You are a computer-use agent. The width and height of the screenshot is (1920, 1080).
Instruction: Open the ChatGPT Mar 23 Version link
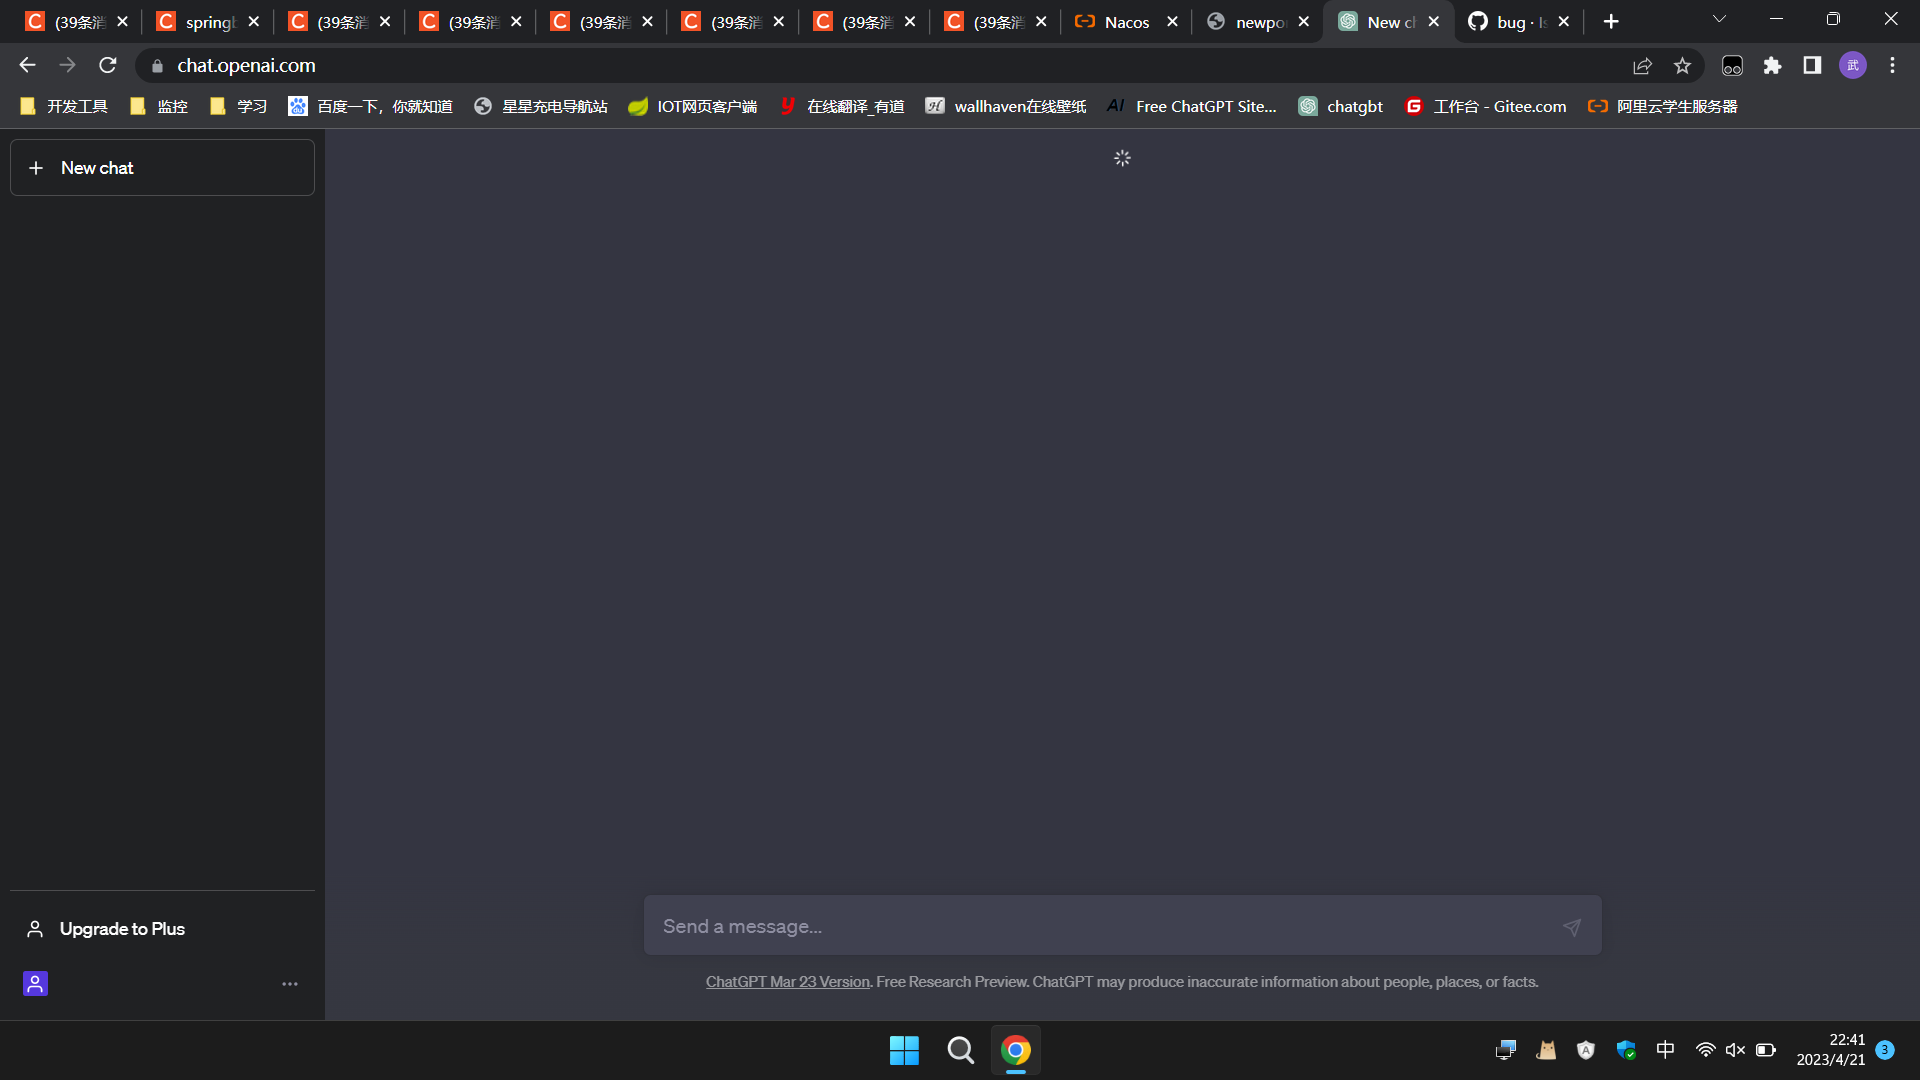point(787,981)
